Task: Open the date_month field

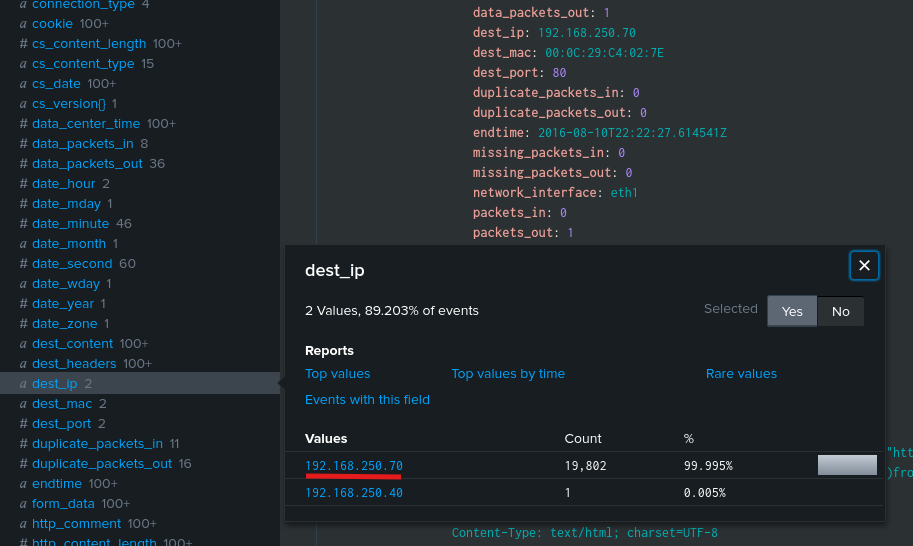Action: coord(69,244)
